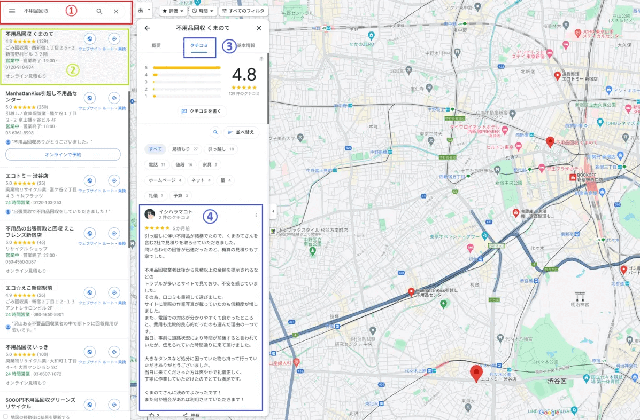Click the クチコミを書く write review button

202,111
